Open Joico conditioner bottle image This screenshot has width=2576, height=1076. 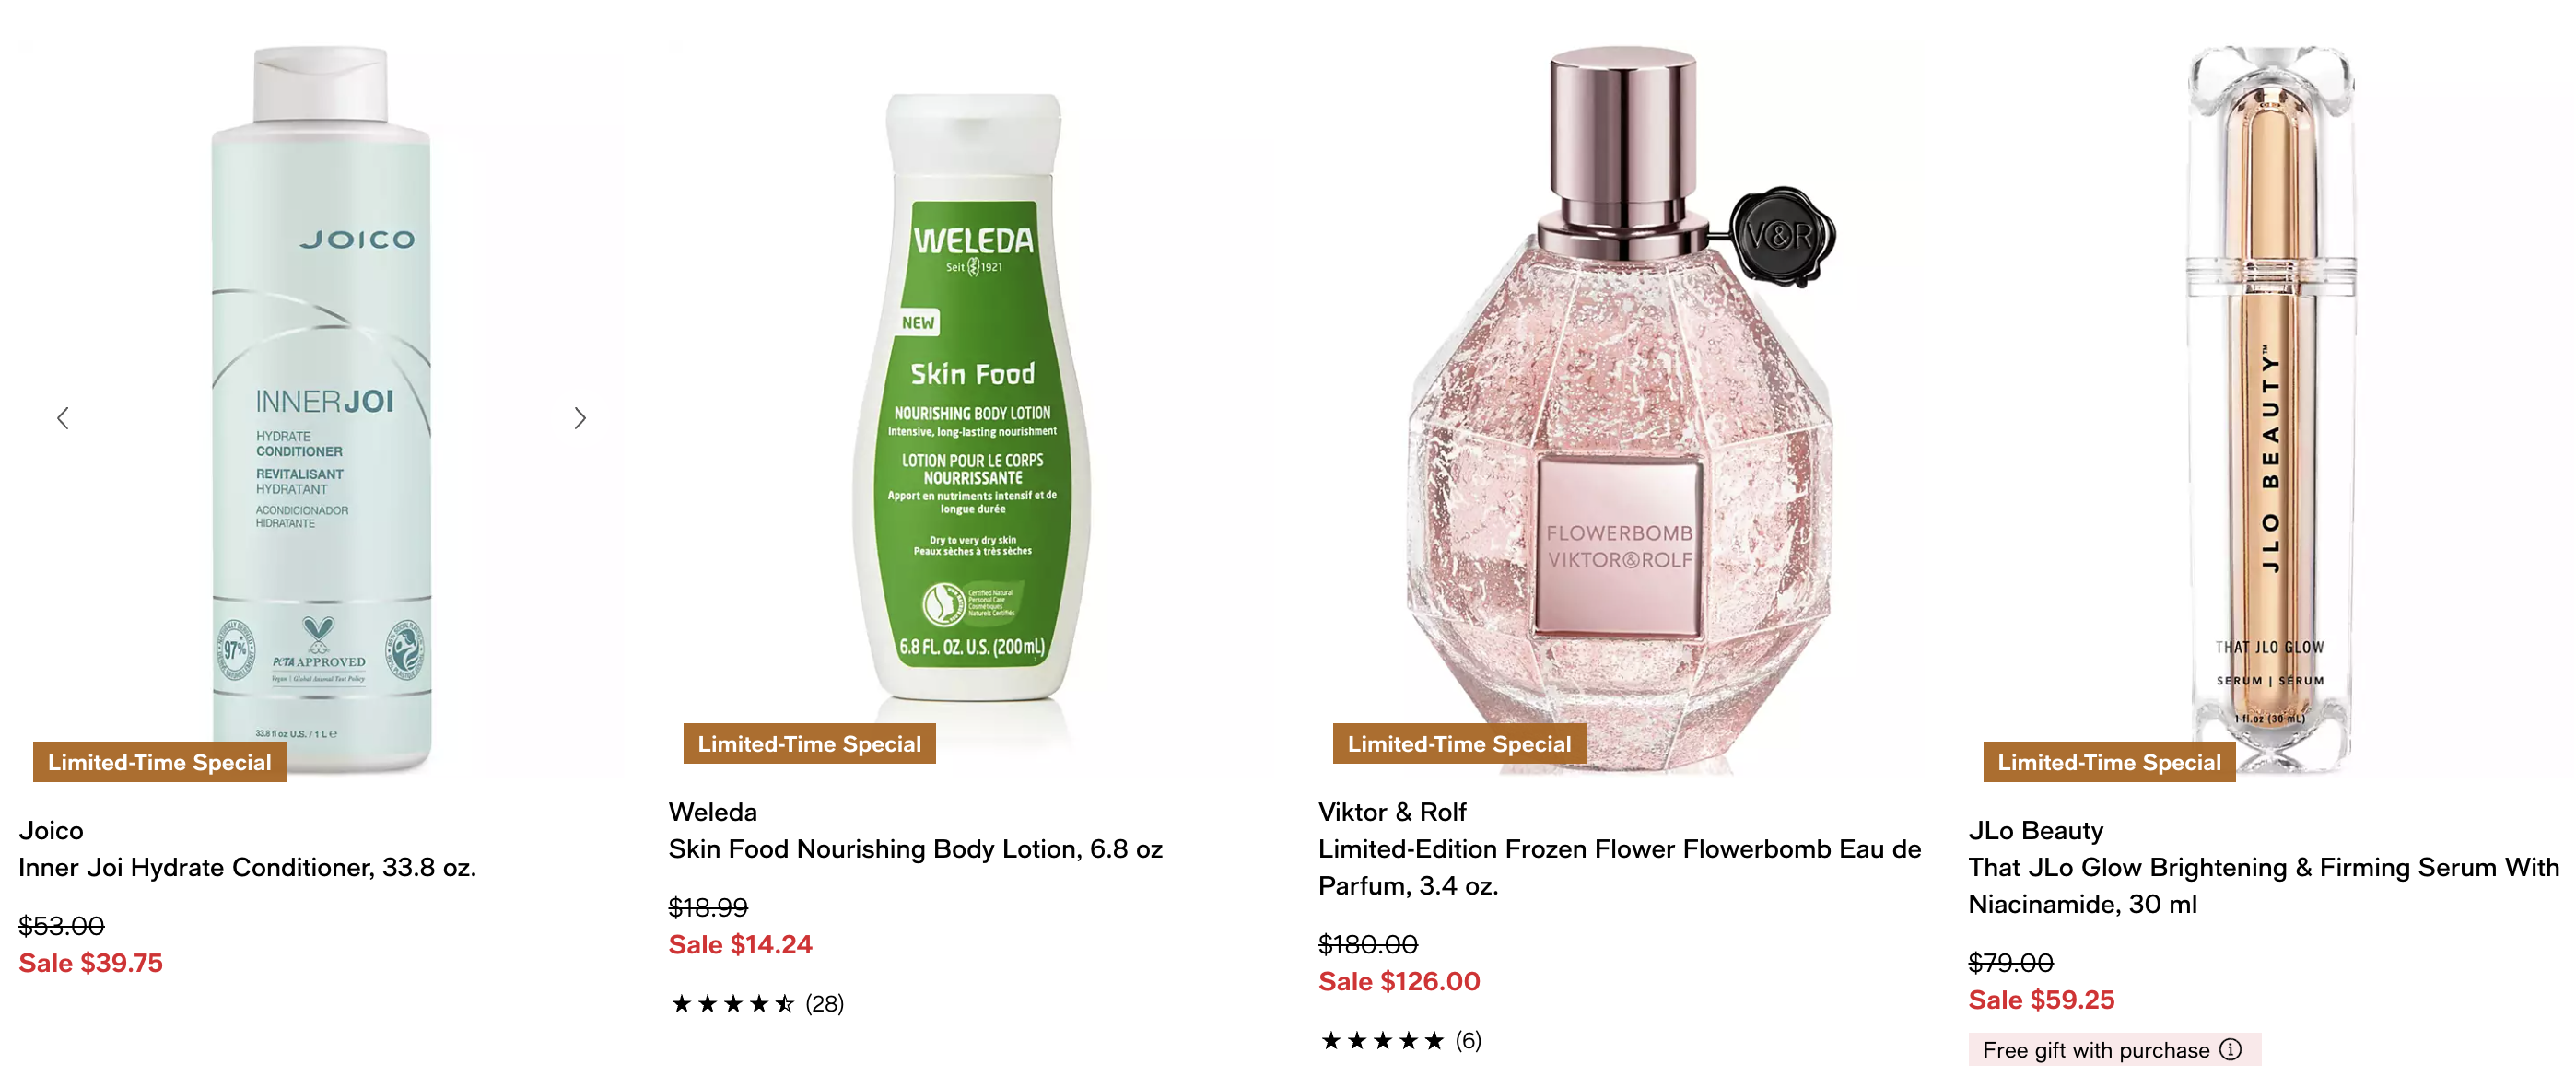click(x=321, y=410)
